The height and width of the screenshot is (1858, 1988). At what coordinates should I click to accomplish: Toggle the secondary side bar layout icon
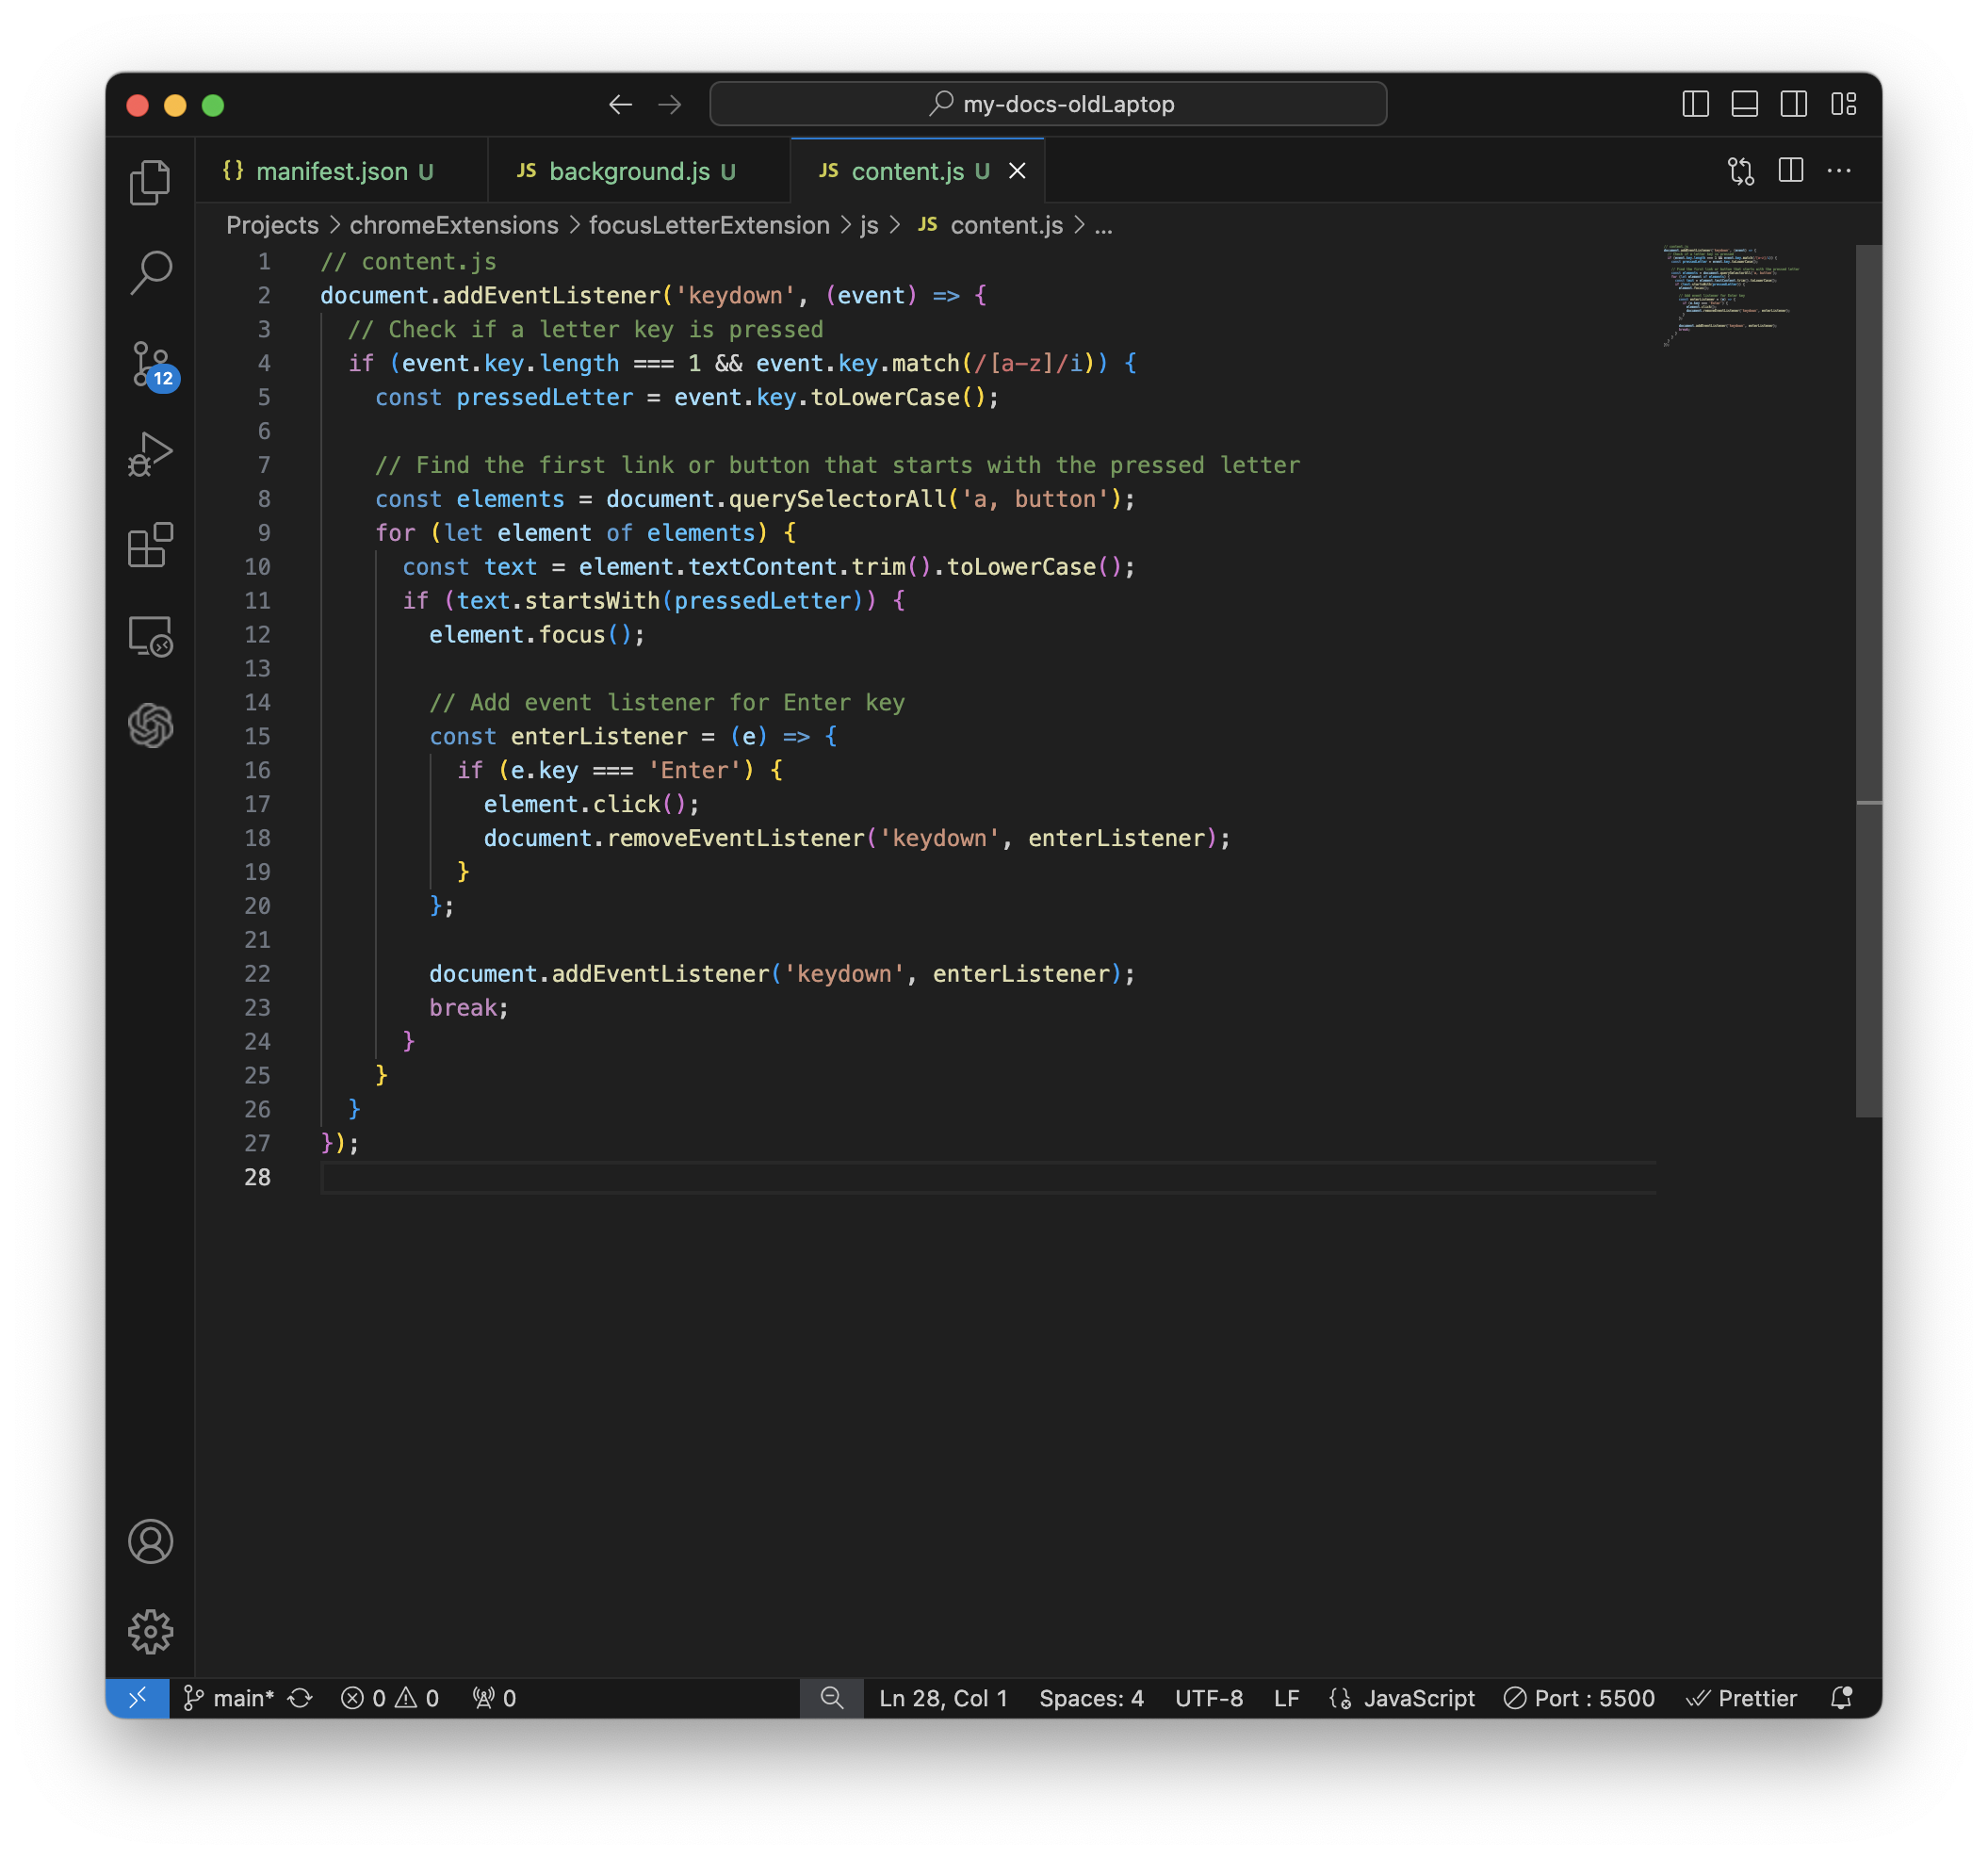(x=1793, y=104)
